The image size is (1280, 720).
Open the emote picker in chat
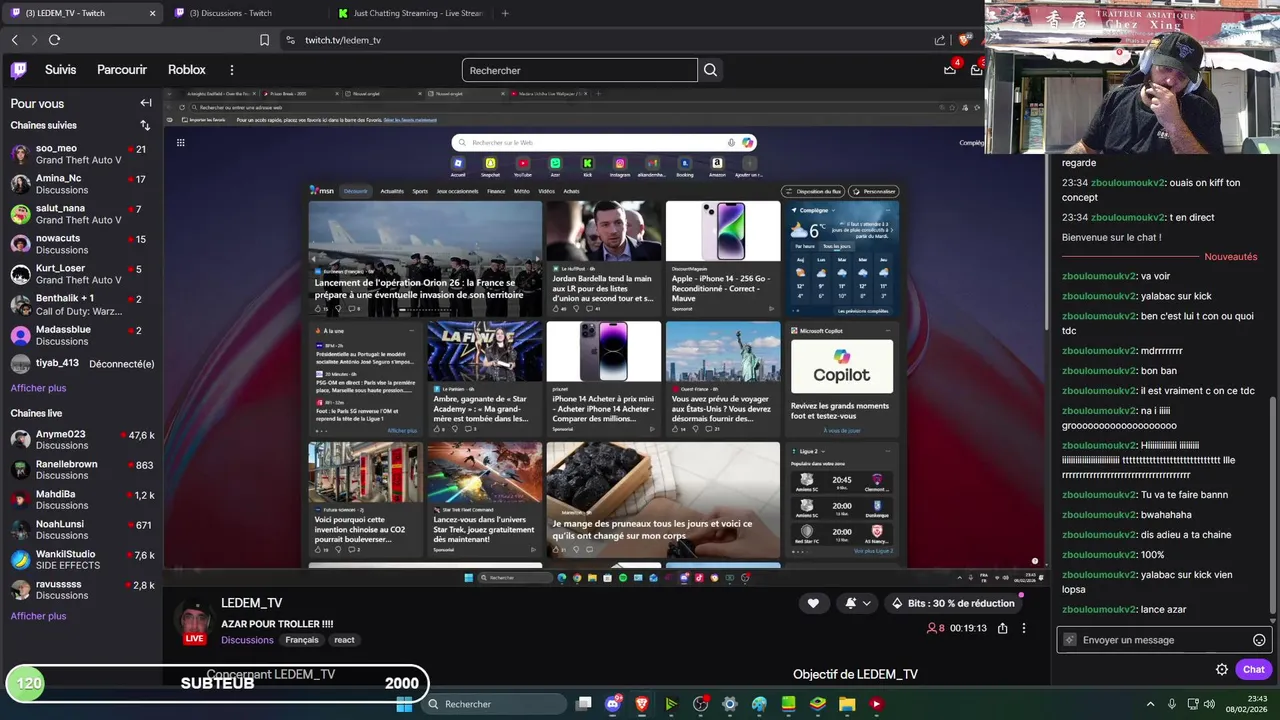(1259, 640)
